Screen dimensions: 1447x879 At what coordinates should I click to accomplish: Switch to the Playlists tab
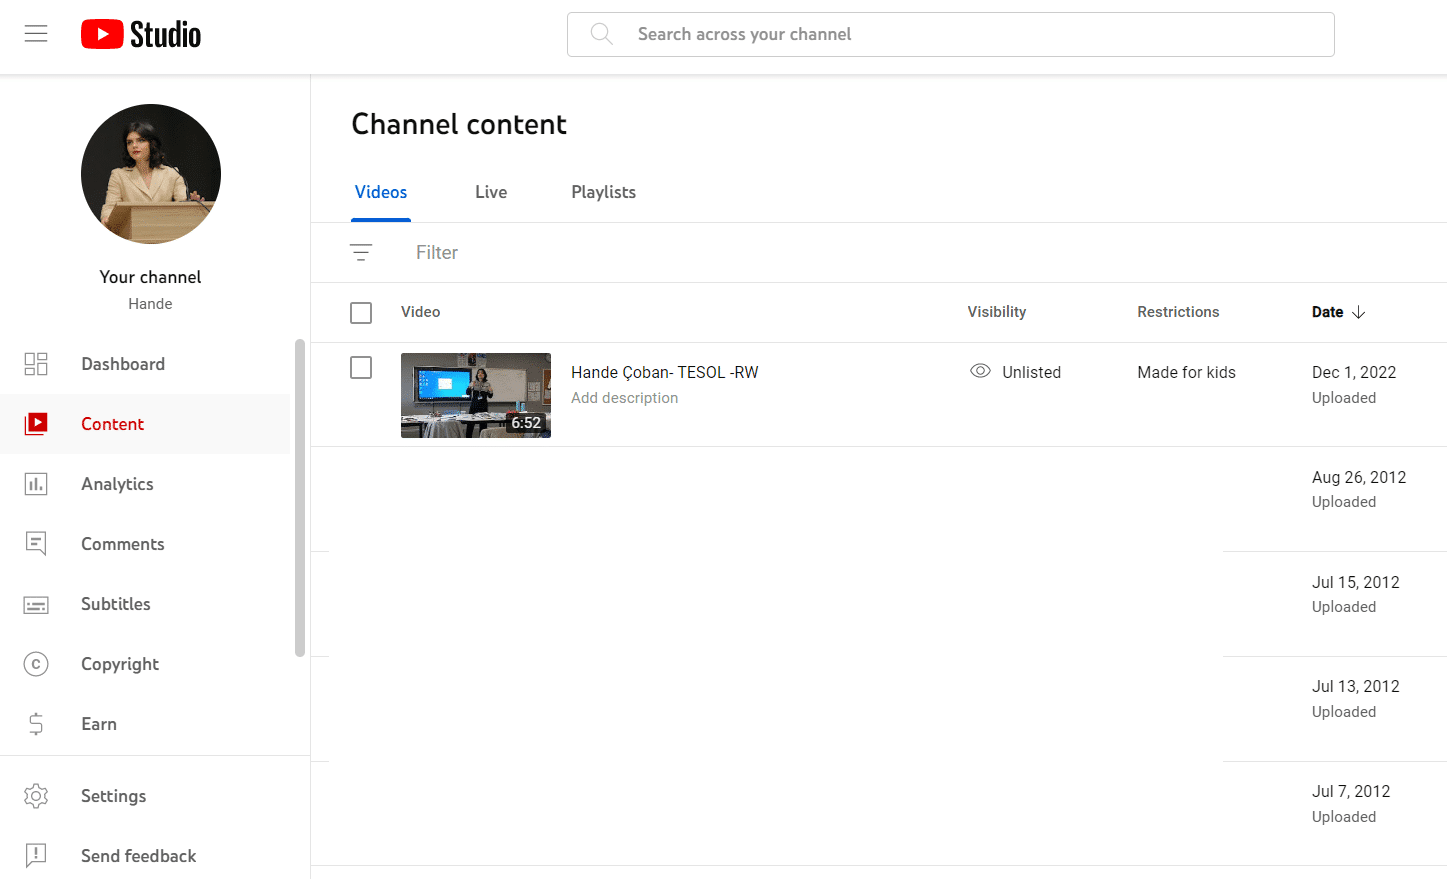603,192
